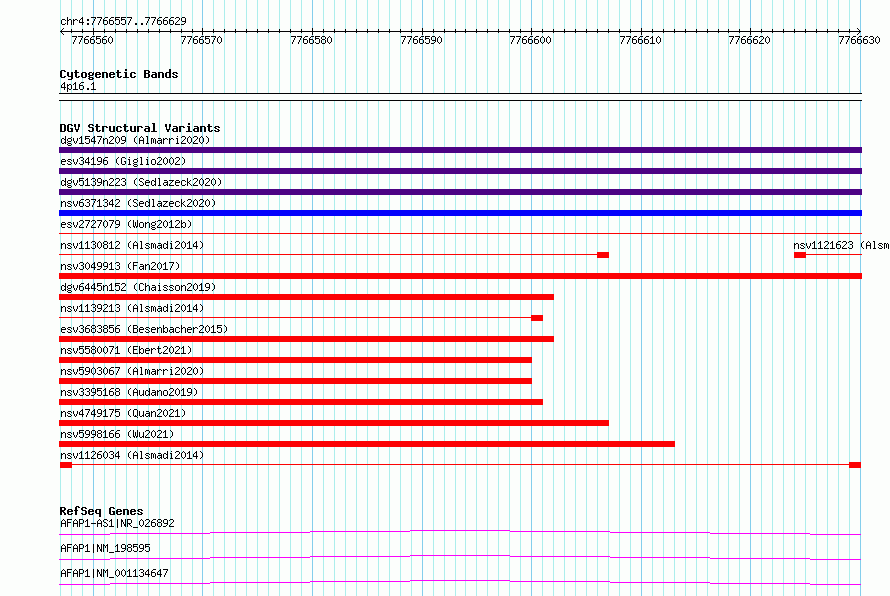Open variant dgv1547n209 (Almarri2020) label
Viewport: 890px width, 596px height.
click(135, 140)
